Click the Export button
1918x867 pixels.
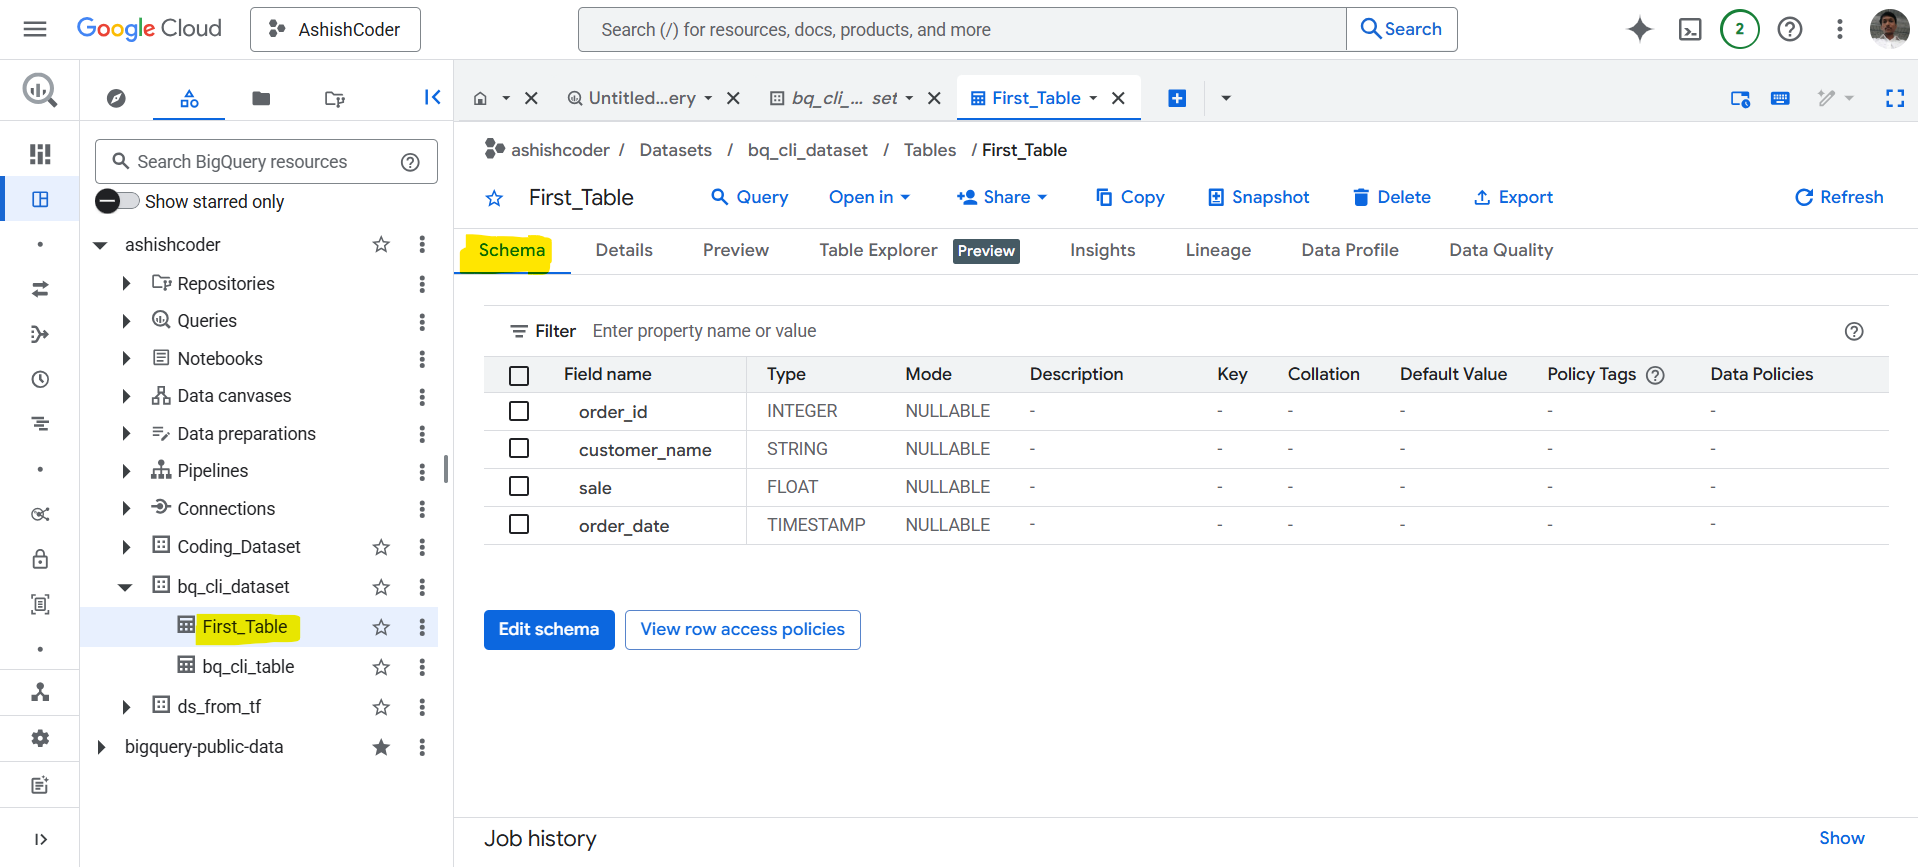[1513, 198]
